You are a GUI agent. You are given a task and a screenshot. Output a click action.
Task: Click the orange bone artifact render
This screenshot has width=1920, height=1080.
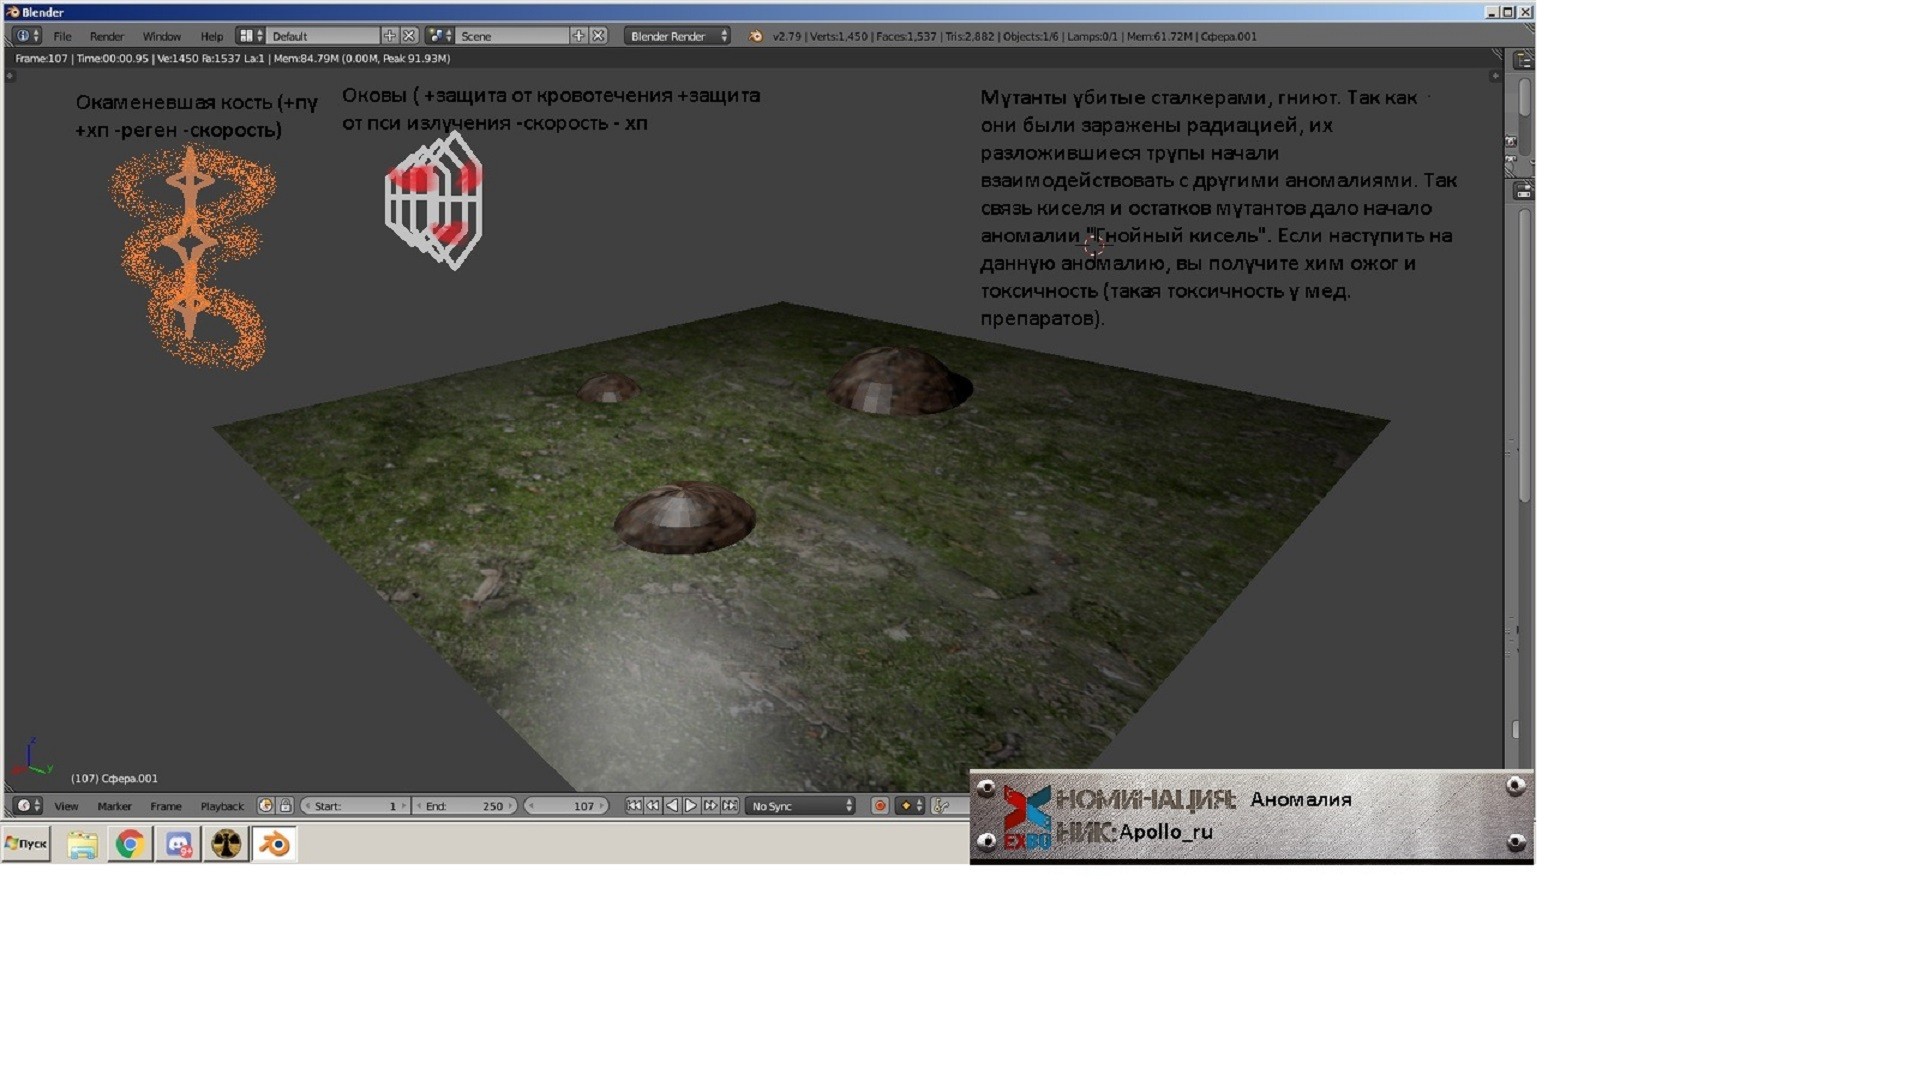click(192, 258)
